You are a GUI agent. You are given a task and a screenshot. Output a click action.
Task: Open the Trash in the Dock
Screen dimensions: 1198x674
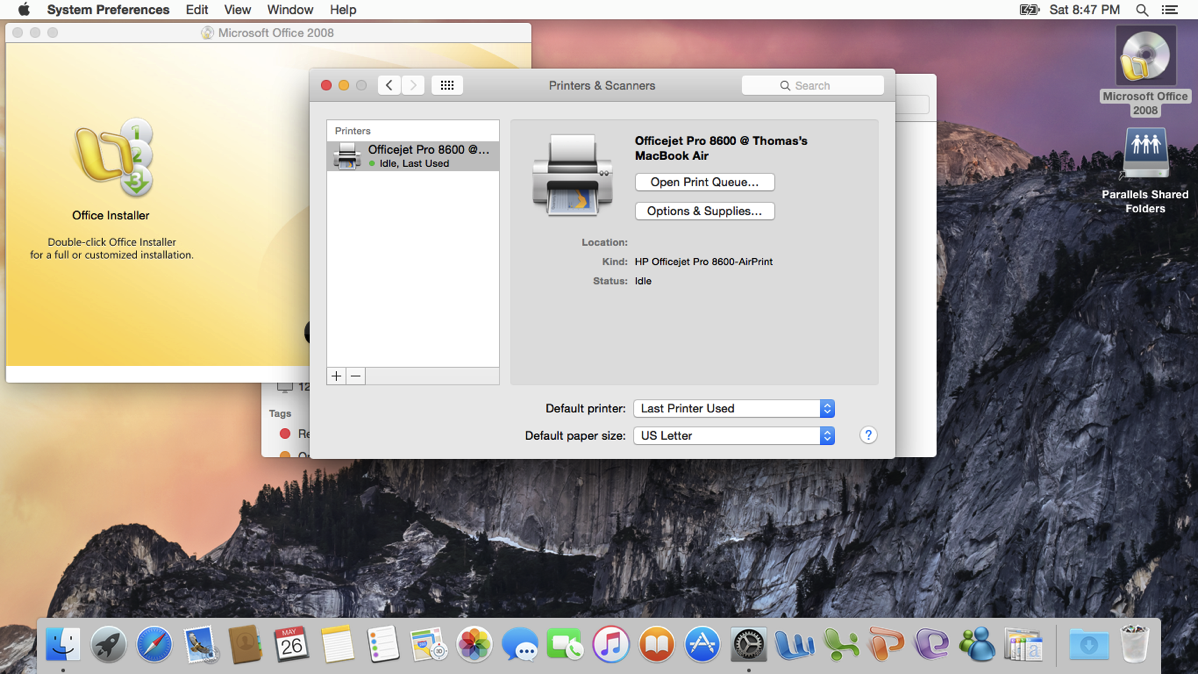pos(1135,644)
